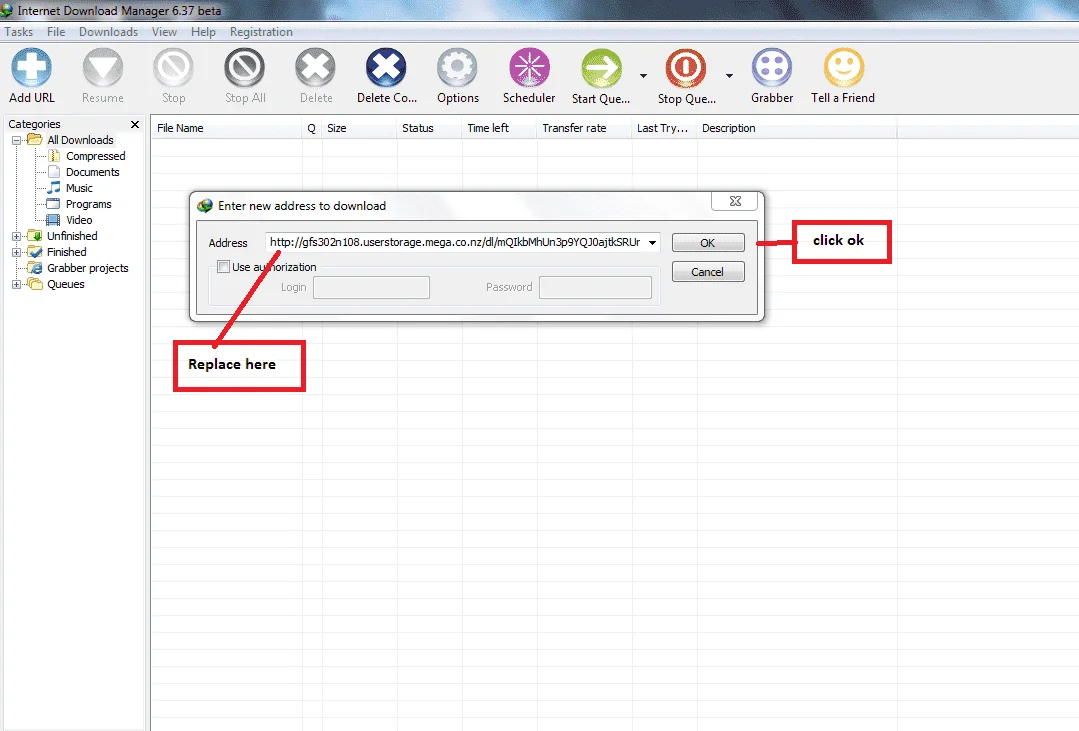Click the Grabber projects folder icon

34,268
